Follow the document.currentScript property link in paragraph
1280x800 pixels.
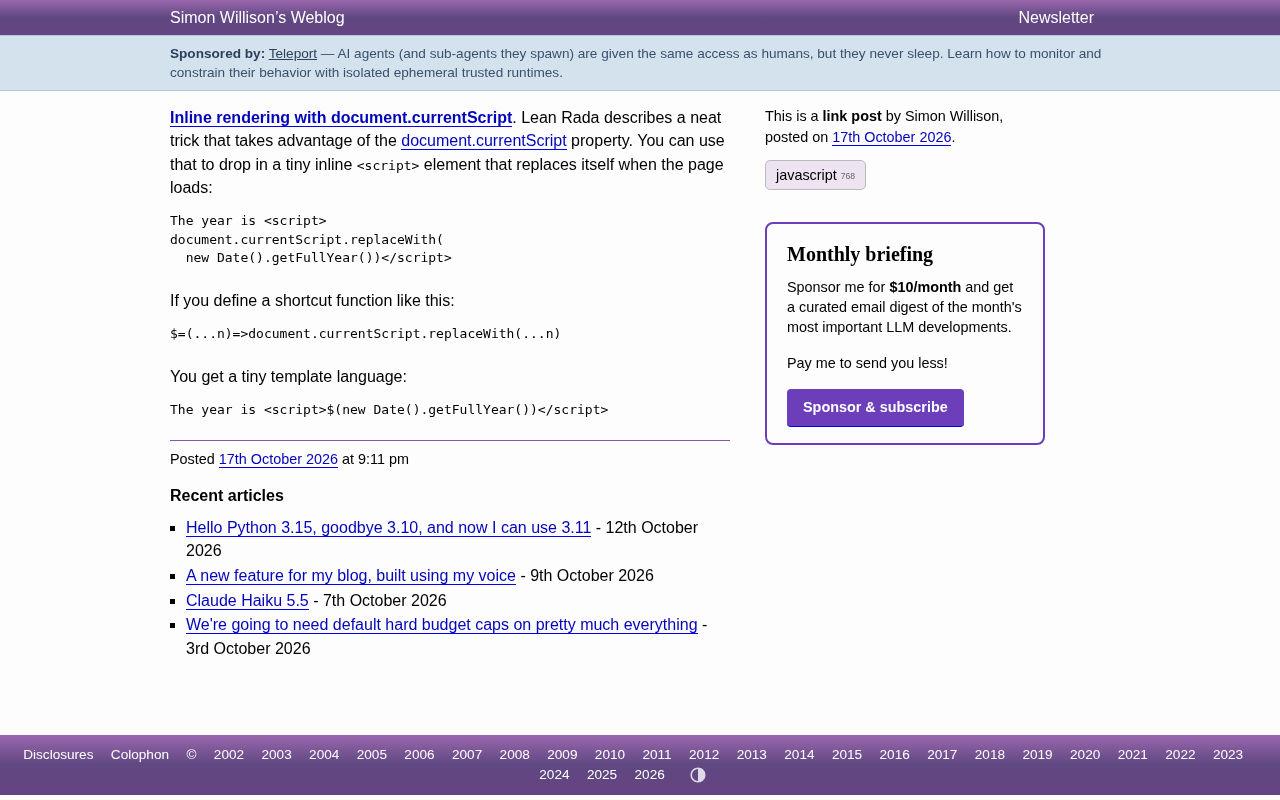point(484,141)
